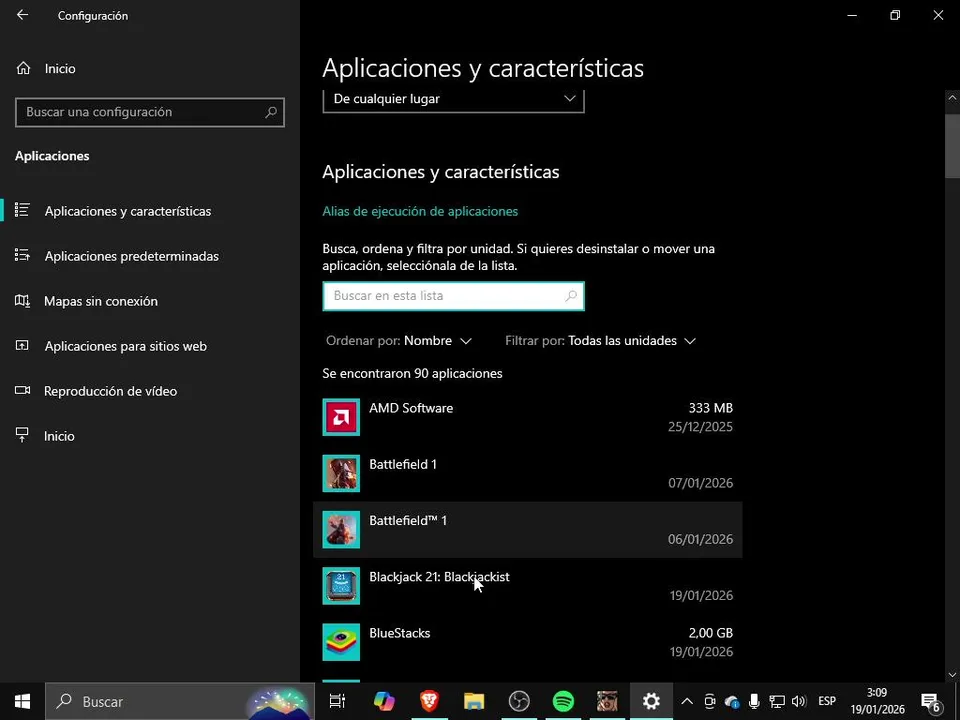Click the scrollbar up arrow

(x=952, y=97)
